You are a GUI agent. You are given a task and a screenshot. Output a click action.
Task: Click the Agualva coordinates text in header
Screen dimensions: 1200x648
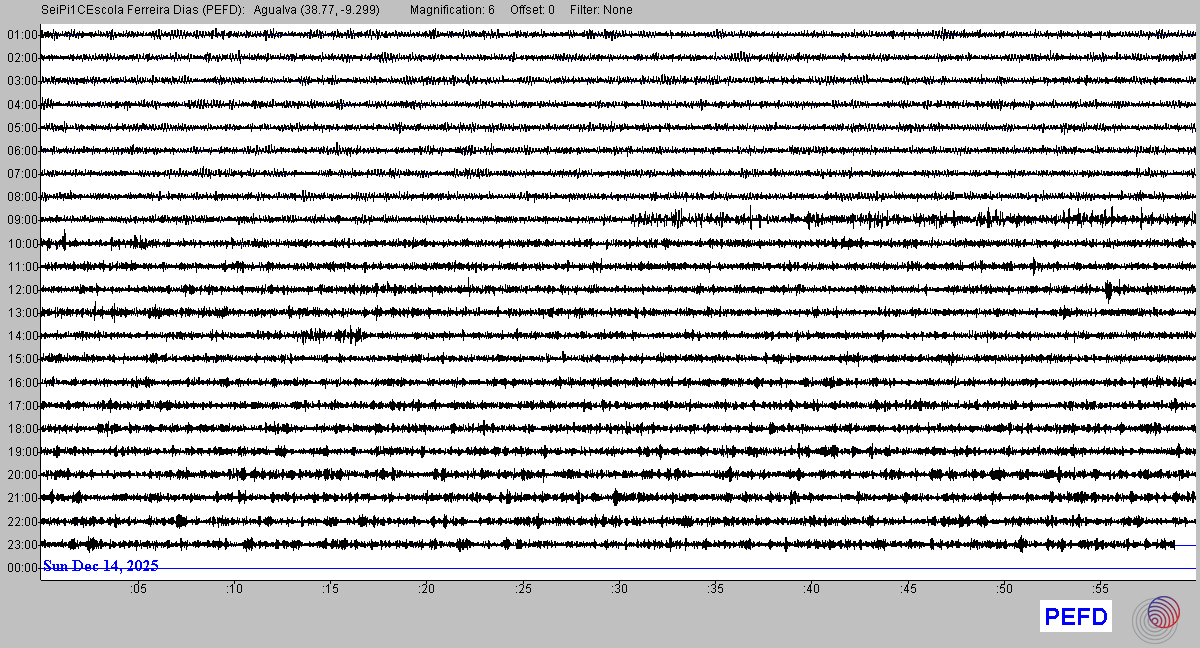point(317,10)
